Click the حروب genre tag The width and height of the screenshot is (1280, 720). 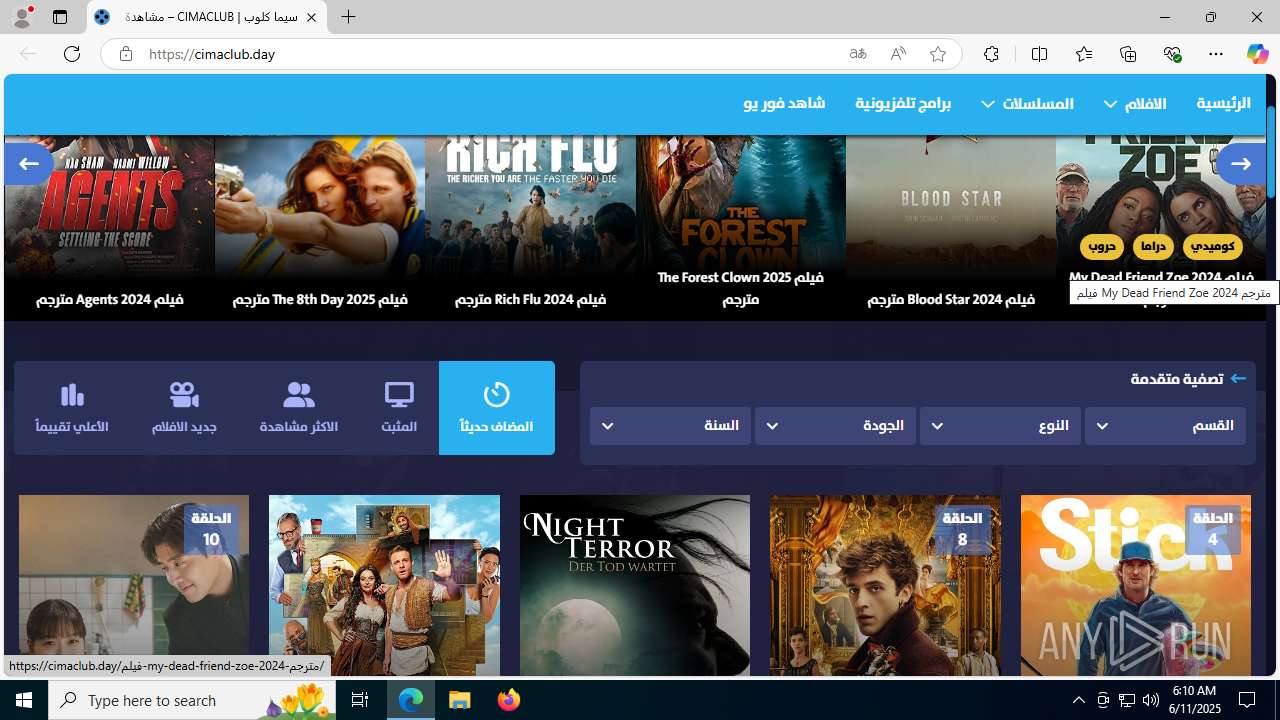(x=1101, y=246)
